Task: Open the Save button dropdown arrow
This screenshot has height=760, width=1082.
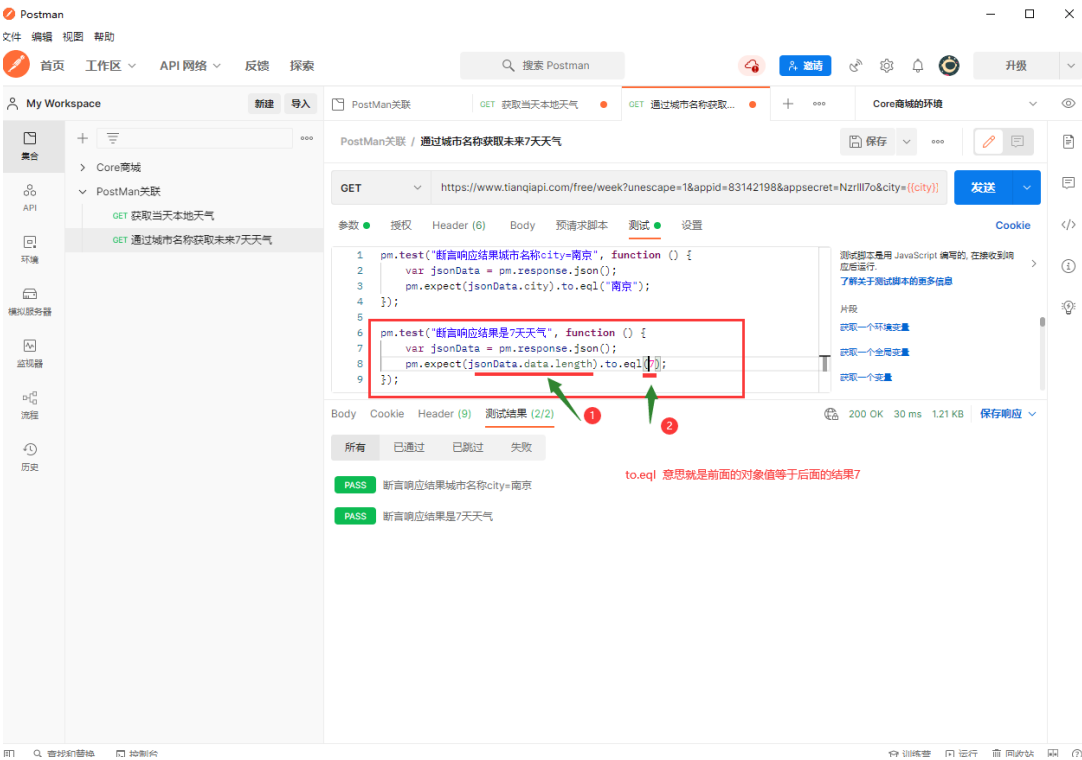Action: pos(907,142)
